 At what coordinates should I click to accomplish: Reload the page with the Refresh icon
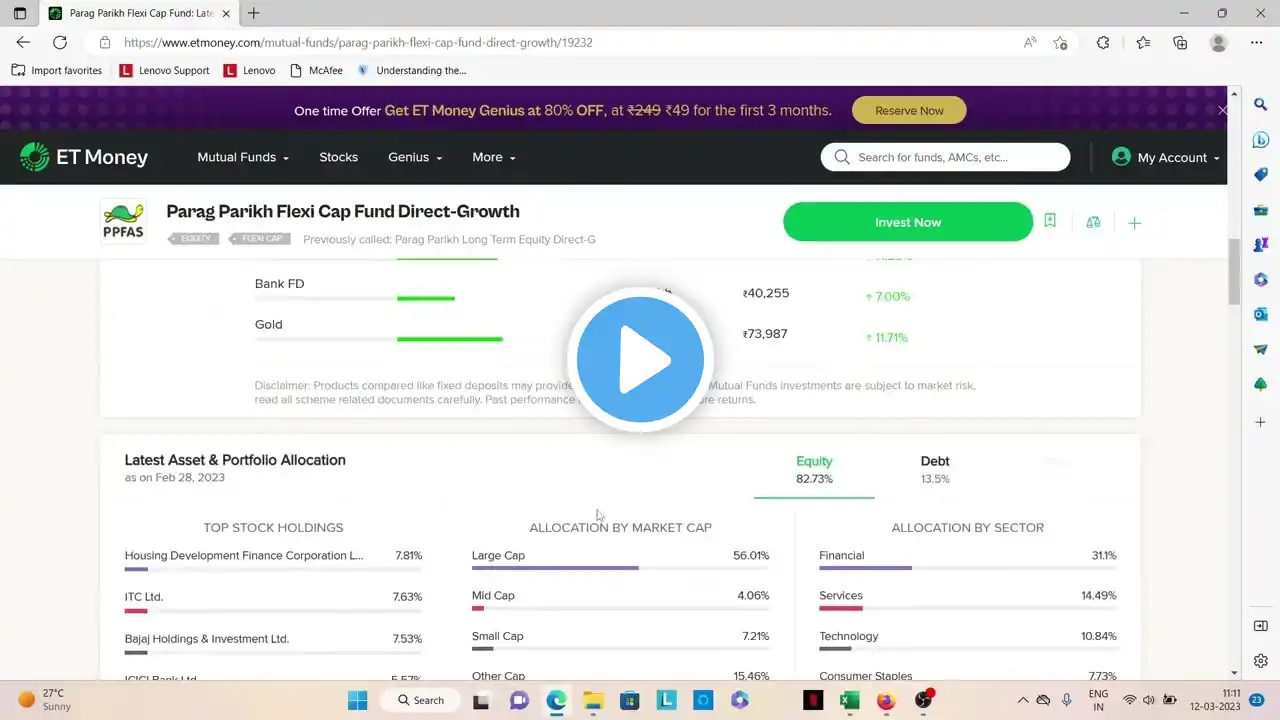[x=60, y=43]
